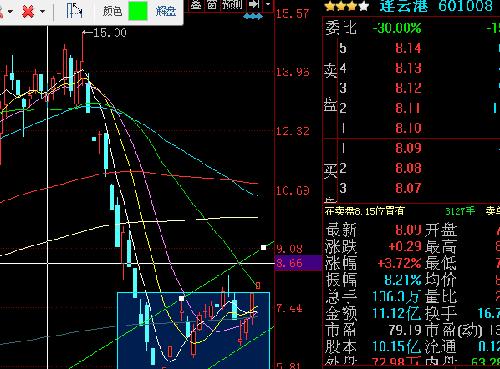Open the dropdown arrow beside the red X
500x369 pixels.
[x=42, y=12]
